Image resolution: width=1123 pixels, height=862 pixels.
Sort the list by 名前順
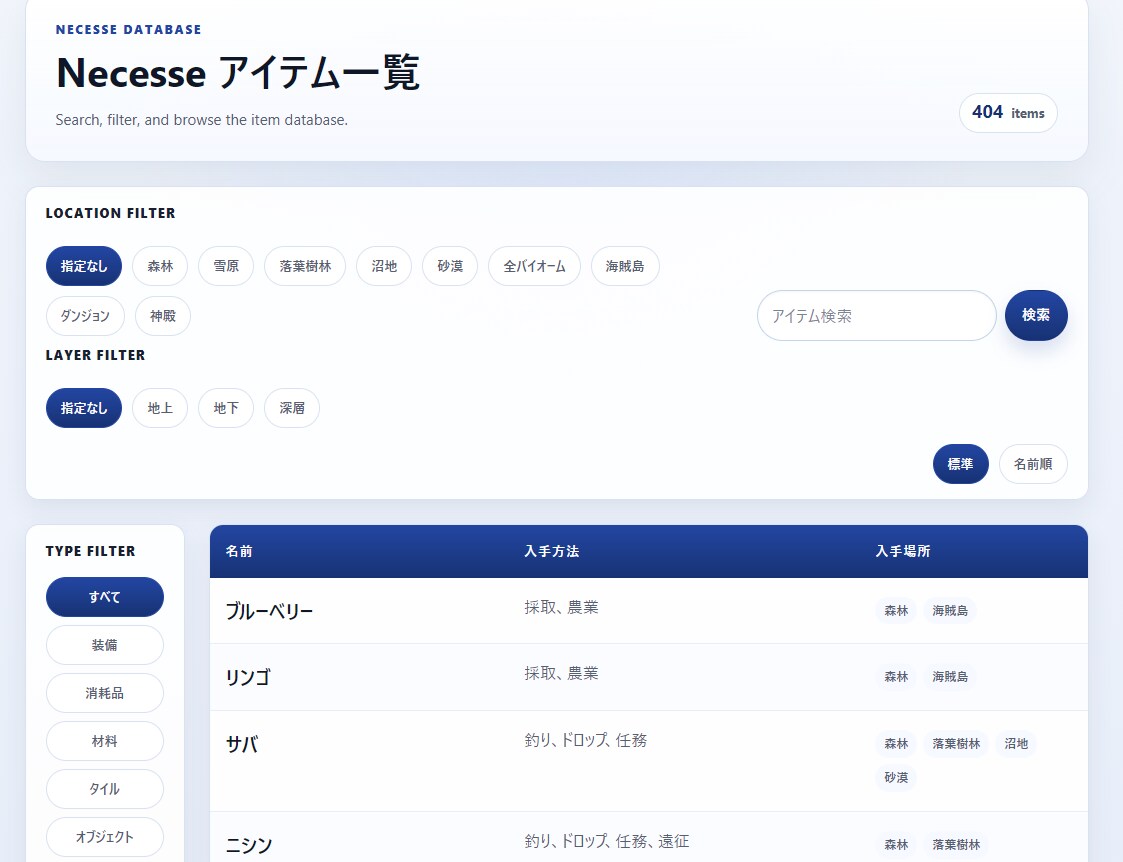click(x=1033, y=464)
